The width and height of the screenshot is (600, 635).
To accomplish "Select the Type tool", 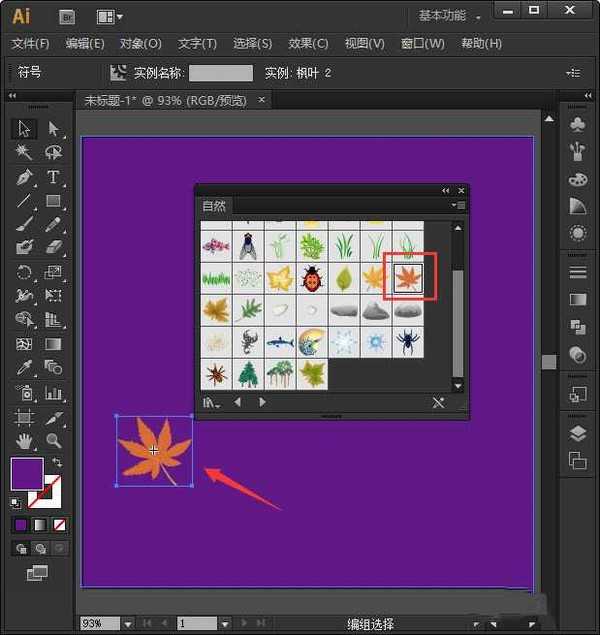I will click(53, 177).
